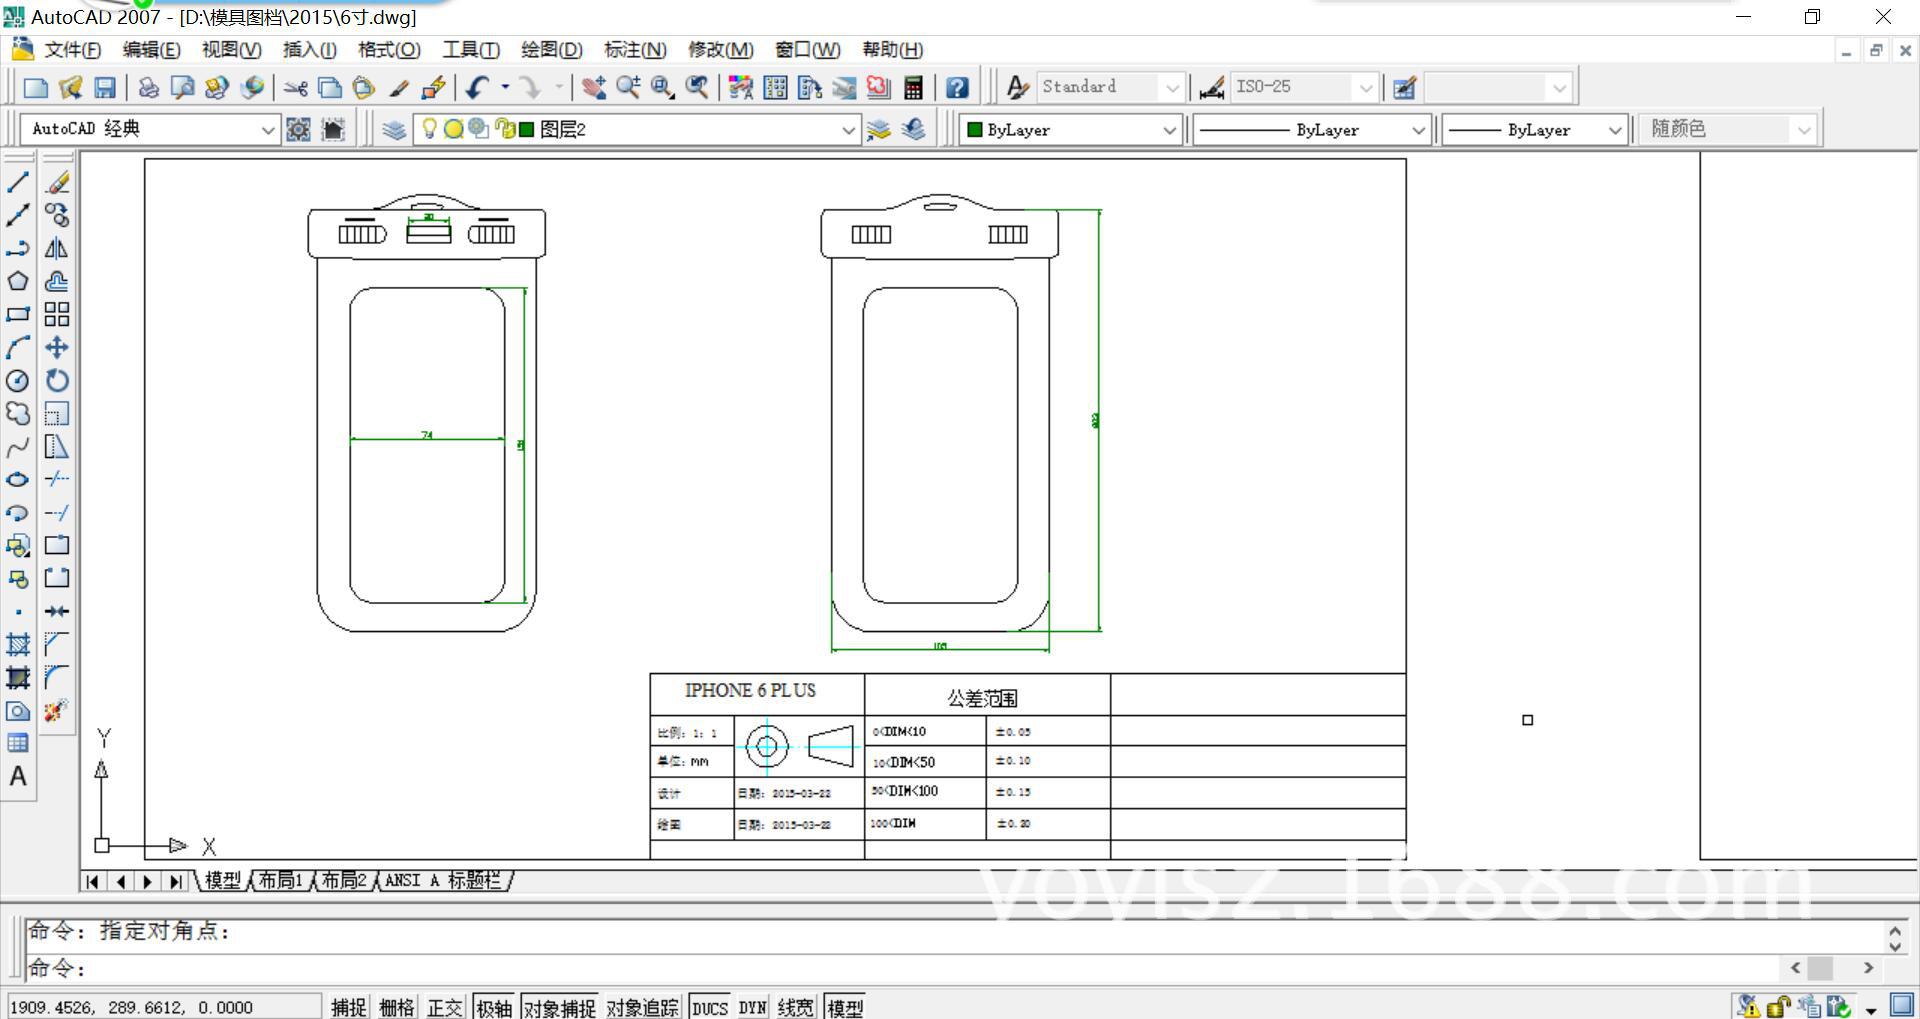
Task: Launch the Multiline Text tool
Action: 18,776
